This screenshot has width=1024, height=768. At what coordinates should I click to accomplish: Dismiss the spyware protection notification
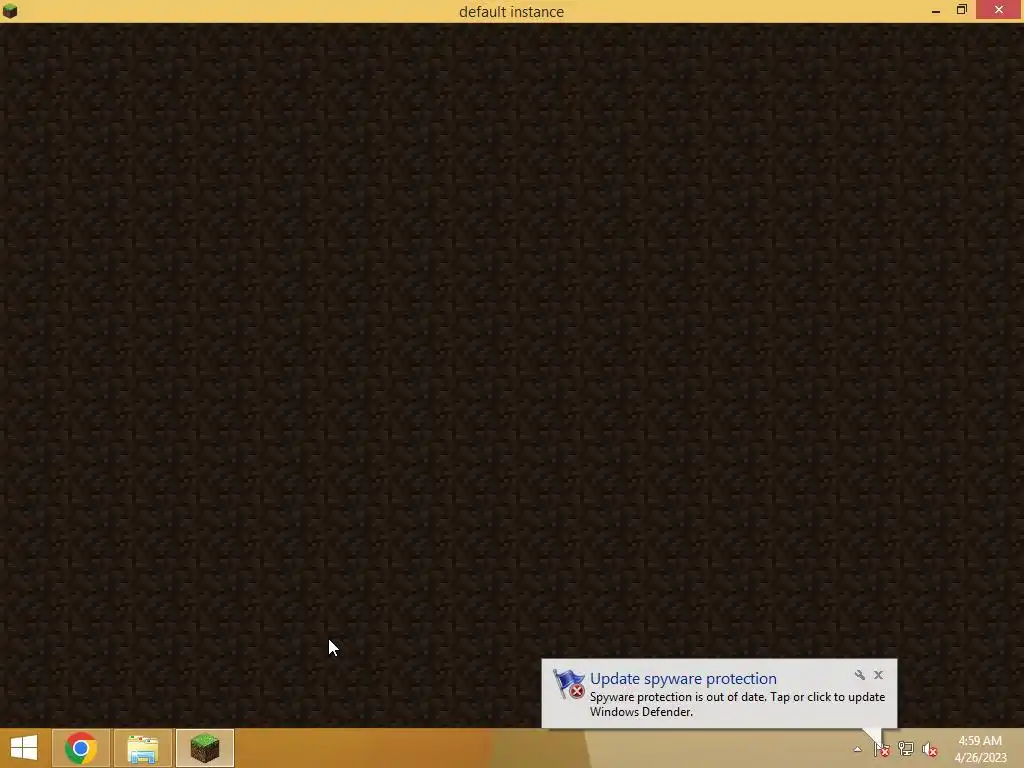[878, 675]
